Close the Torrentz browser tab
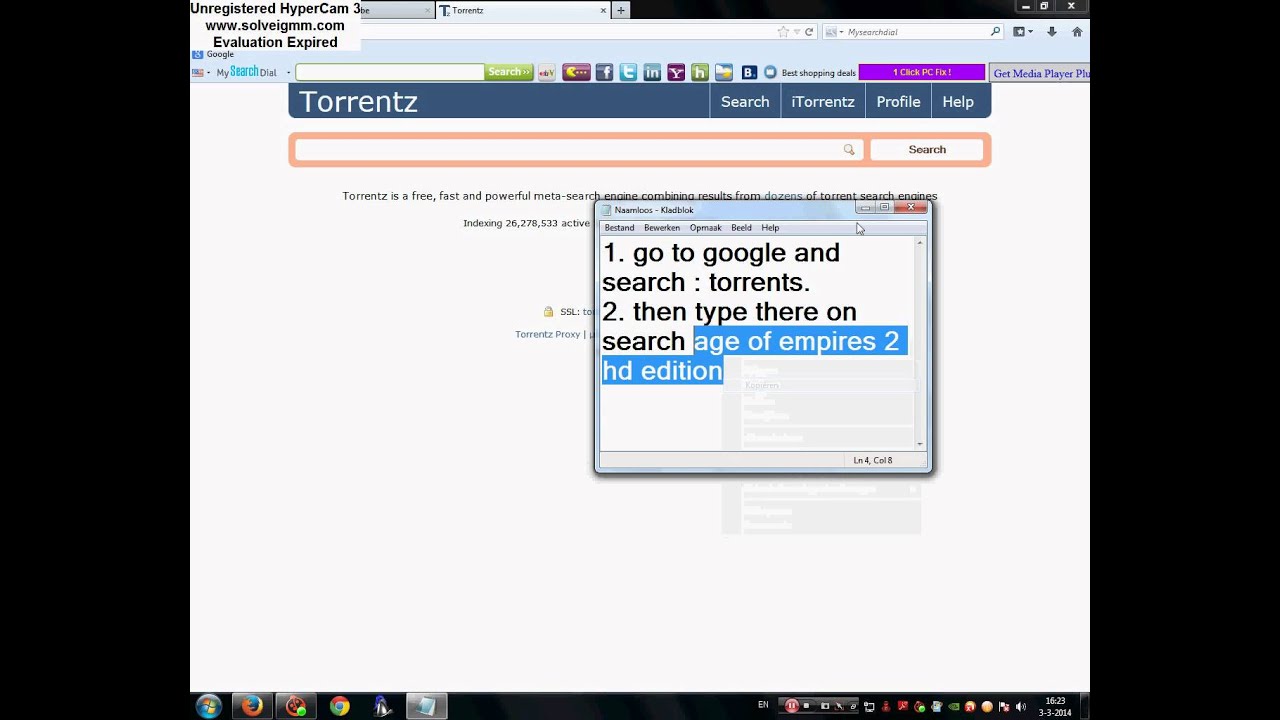Image resolution: width=1280 pixels, height=720 pixels. point(603,10)
